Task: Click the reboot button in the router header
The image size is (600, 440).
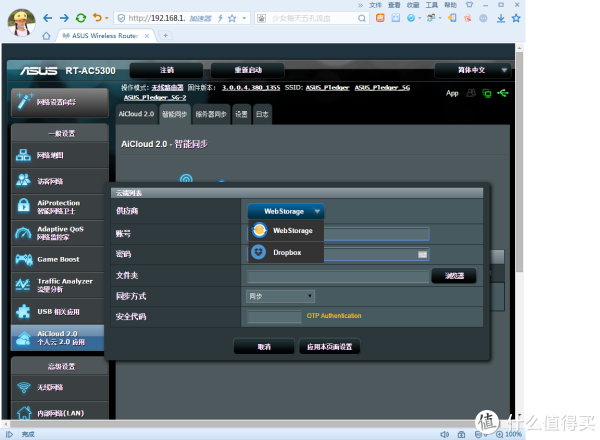Action: tap(248, 70)
